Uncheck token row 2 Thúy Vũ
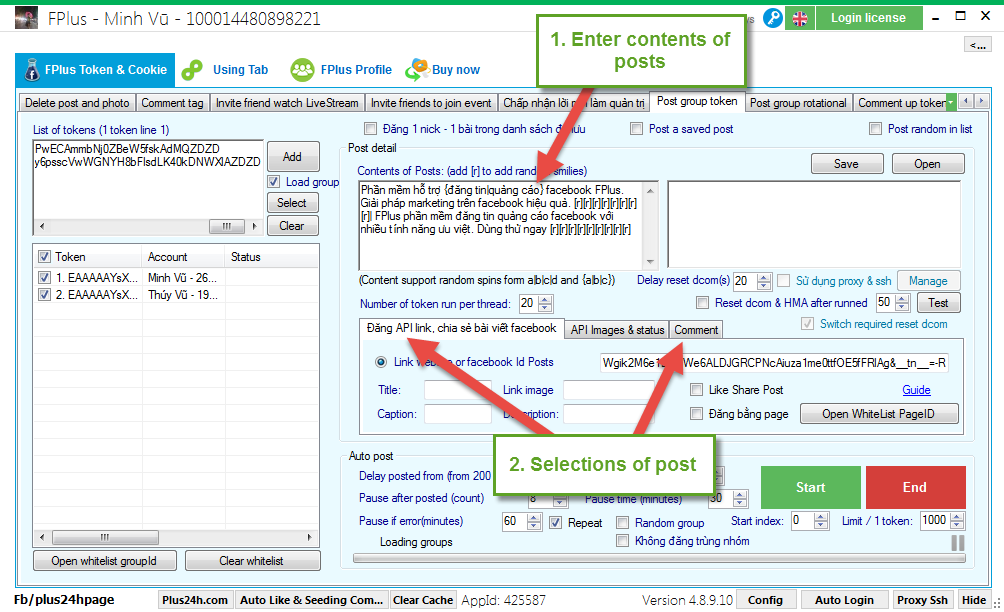 point(44,295)
